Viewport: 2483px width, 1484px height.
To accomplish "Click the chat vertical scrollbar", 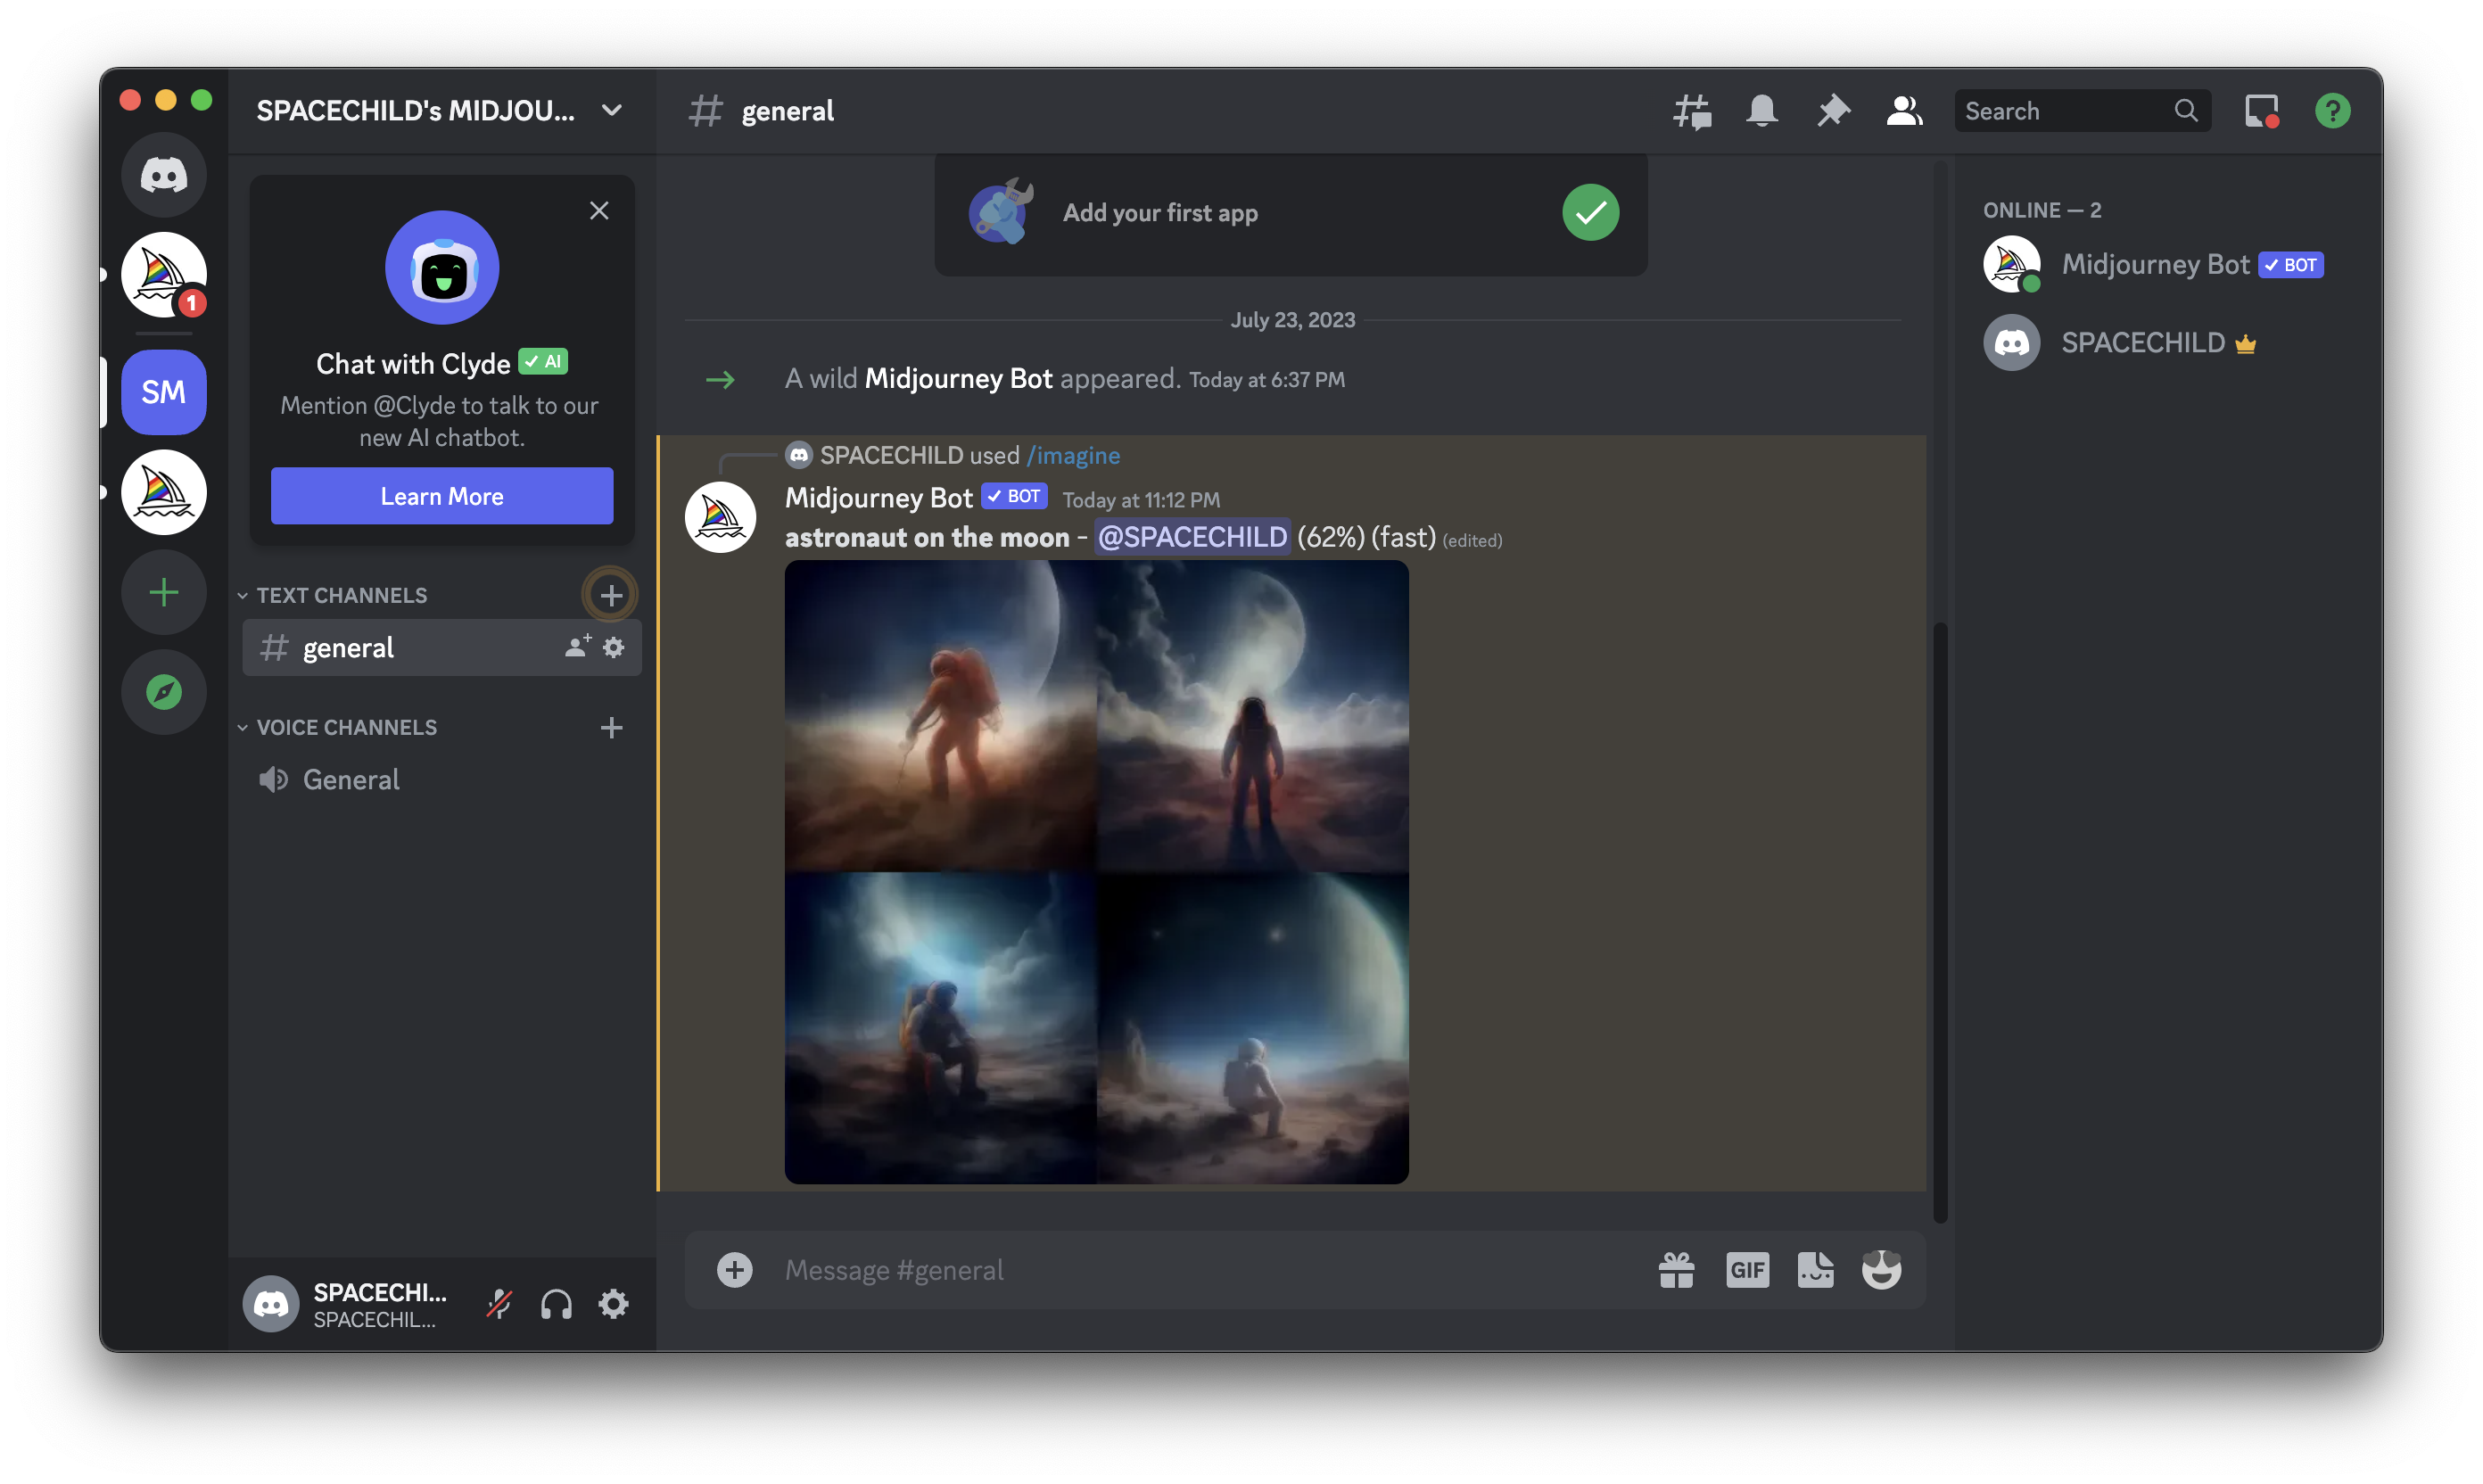I will tap(1940, 920).
